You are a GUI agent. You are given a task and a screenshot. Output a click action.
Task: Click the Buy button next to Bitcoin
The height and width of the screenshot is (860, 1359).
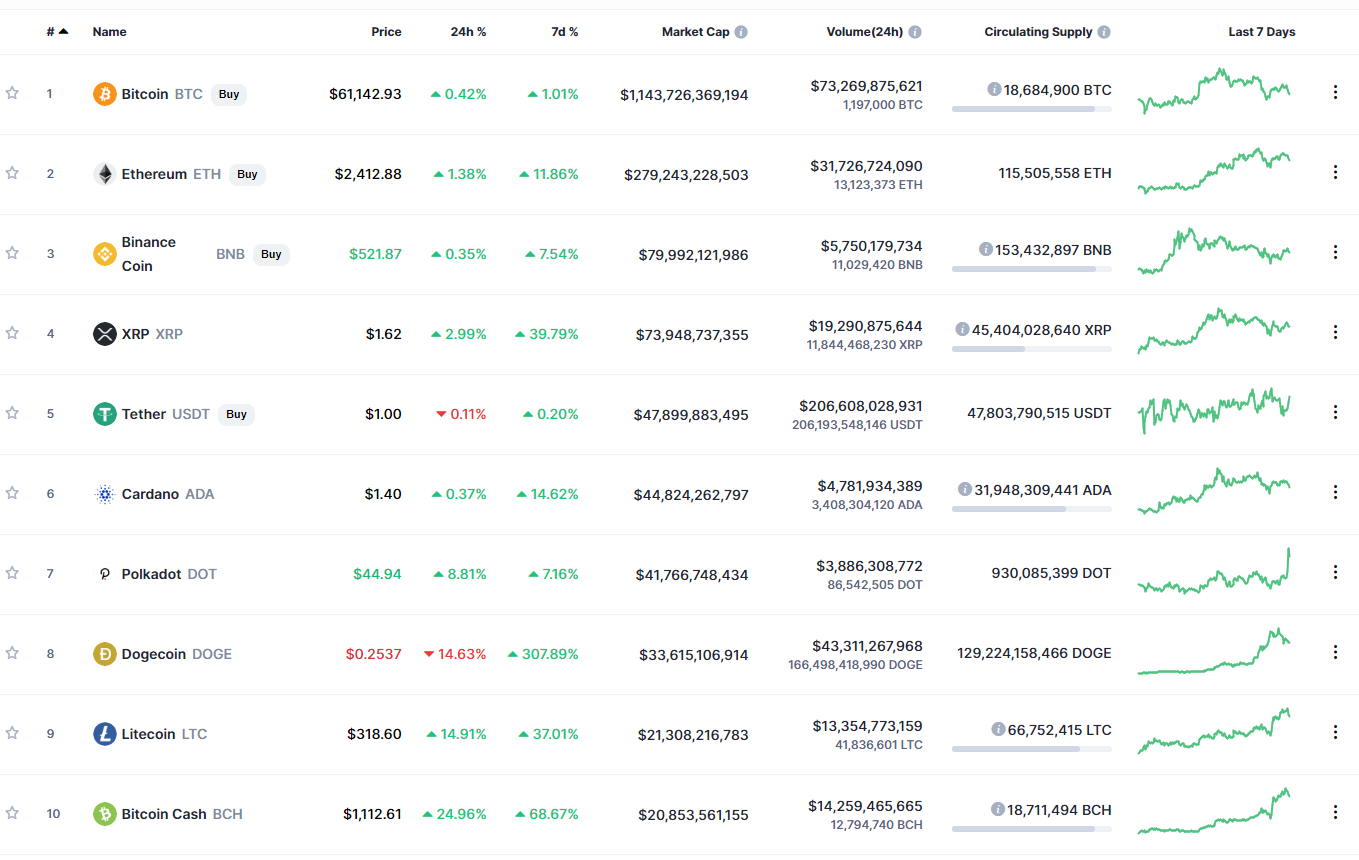(229, 94)
